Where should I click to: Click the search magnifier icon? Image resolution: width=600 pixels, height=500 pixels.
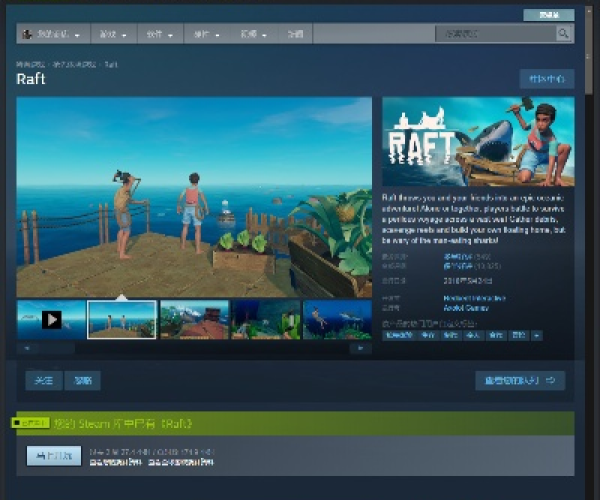[564, 34]
